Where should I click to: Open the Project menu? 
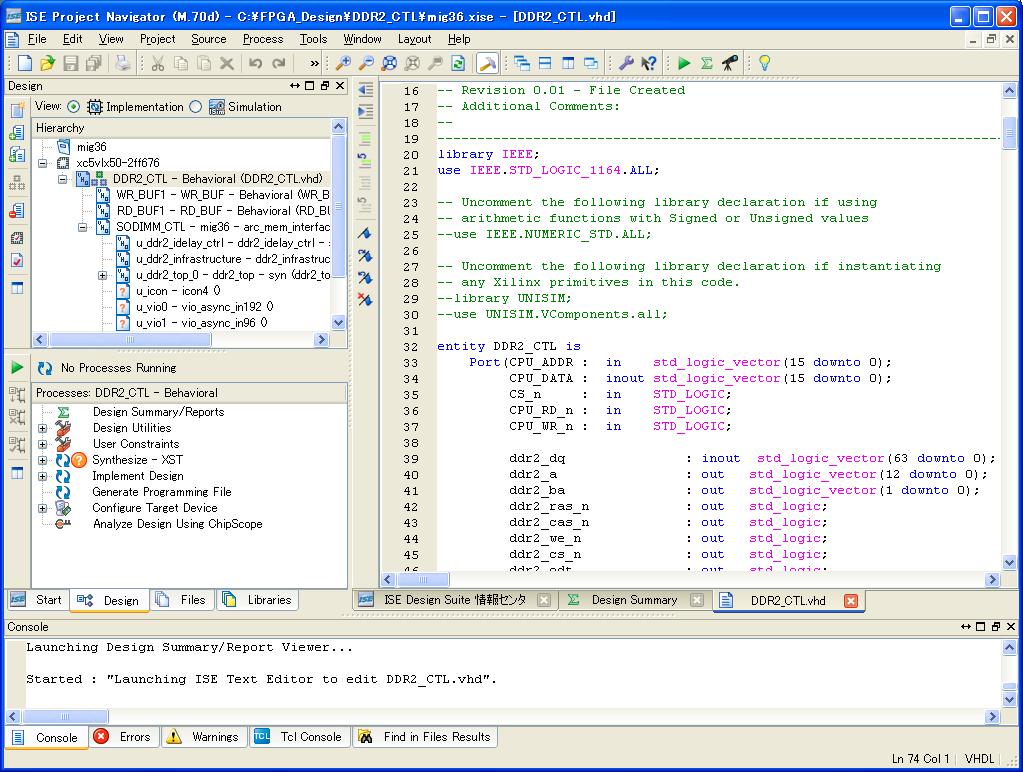coord(158,39)
